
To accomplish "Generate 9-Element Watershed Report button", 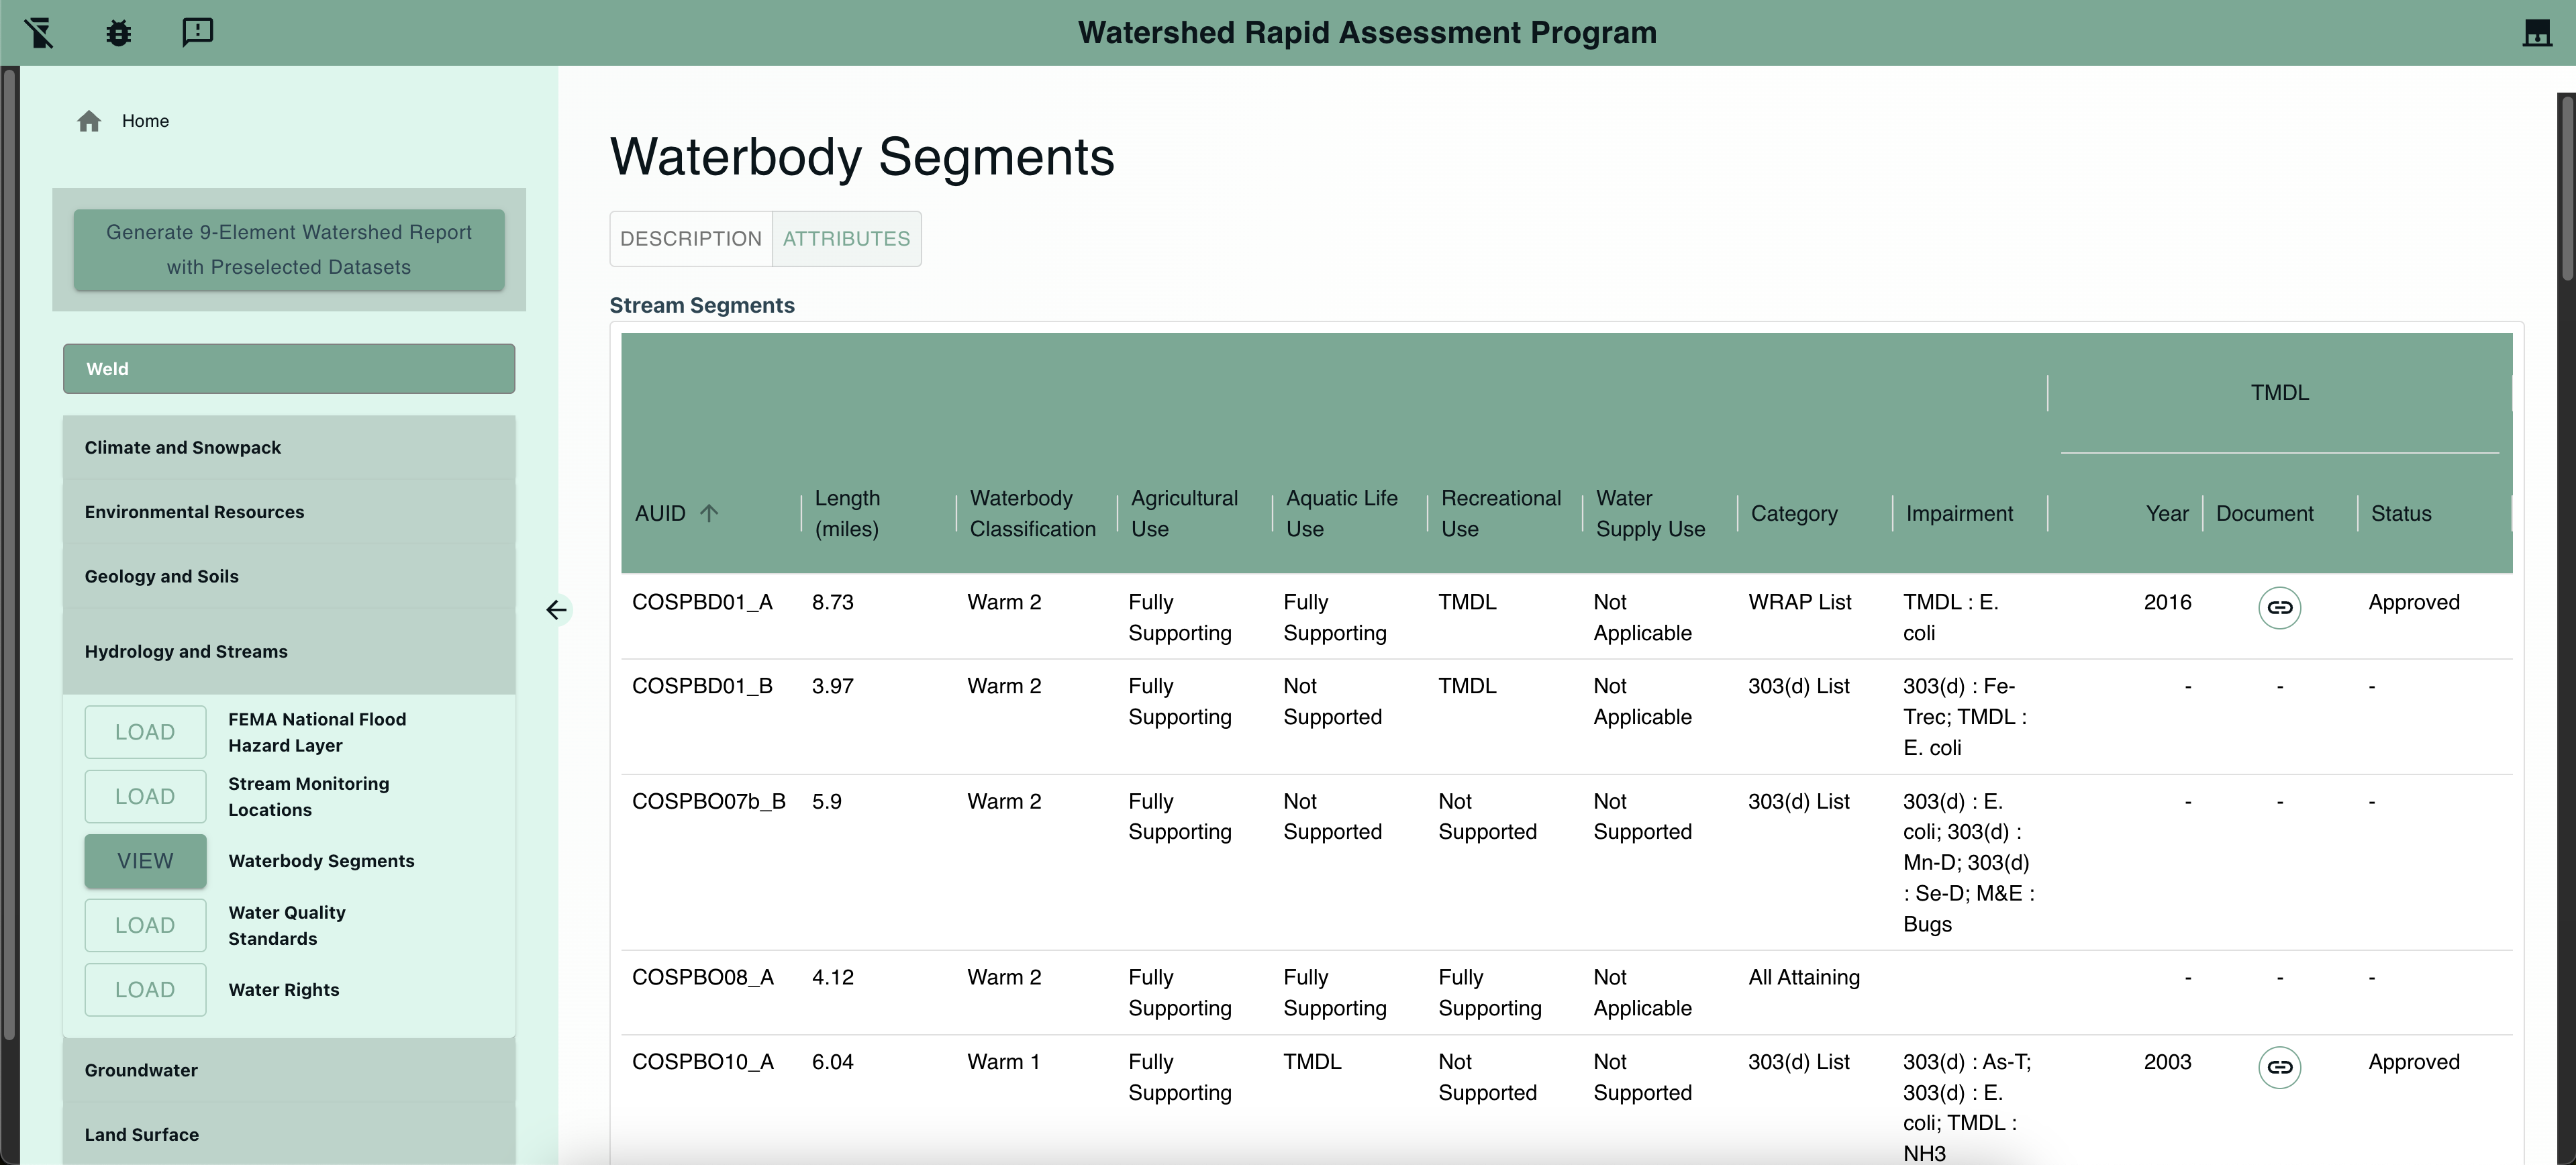I will (x=289, y=250).
